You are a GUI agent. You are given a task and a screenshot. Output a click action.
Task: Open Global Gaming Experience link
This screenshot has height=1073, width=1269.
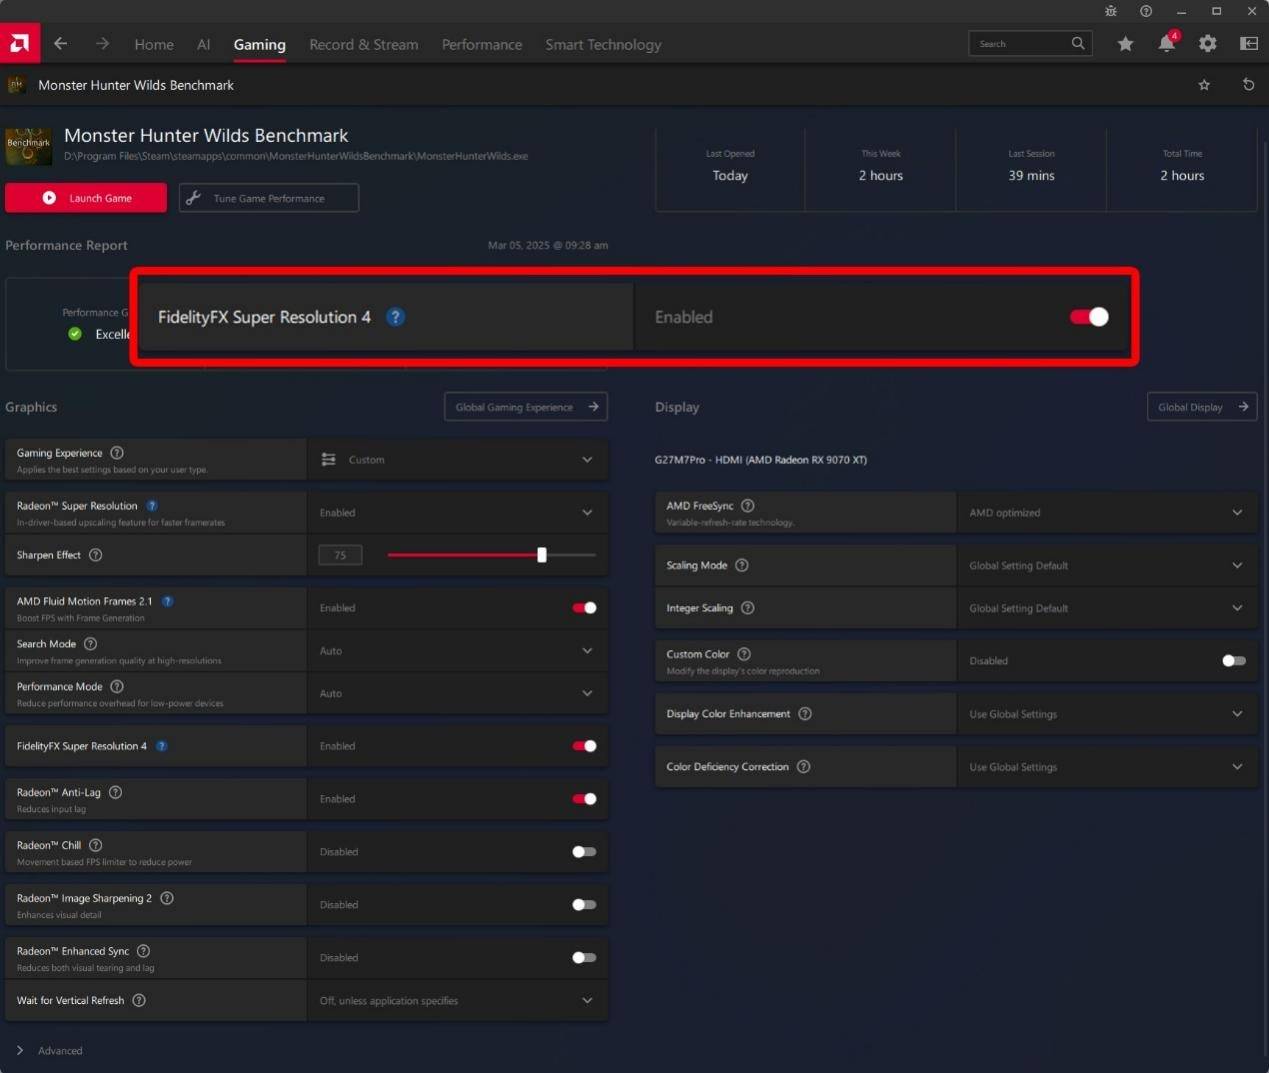click(526, 407)
